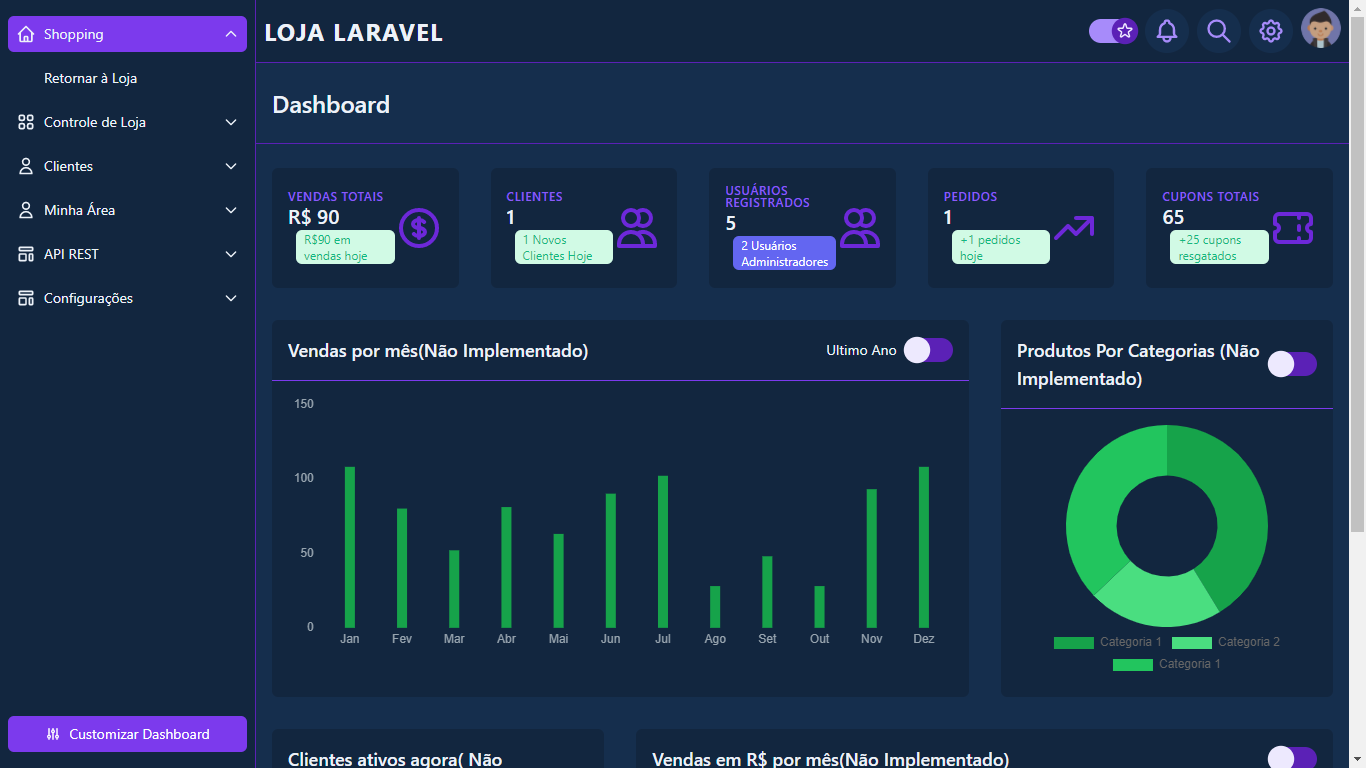Open the user avatar profile menu
Image resolution: width=1366 pixels, height=768 pixels.
[x=1321, y=29]
